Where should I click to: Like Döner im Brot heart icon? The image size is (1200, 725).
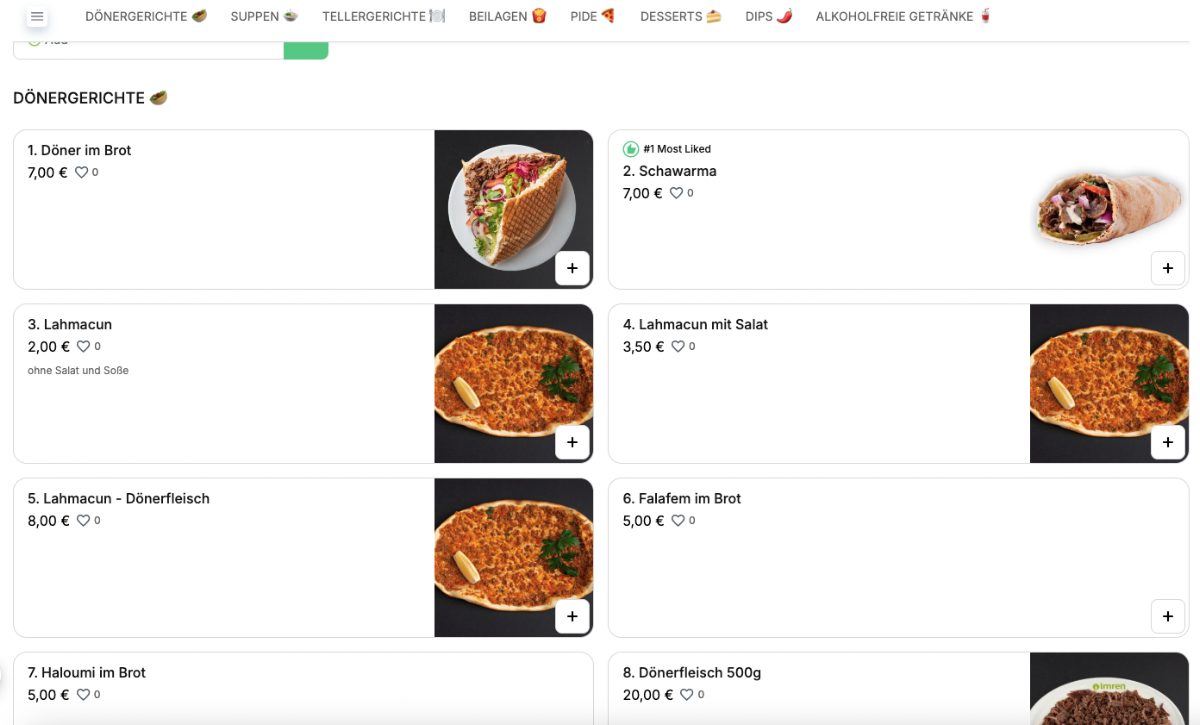[x=82, y=173]
